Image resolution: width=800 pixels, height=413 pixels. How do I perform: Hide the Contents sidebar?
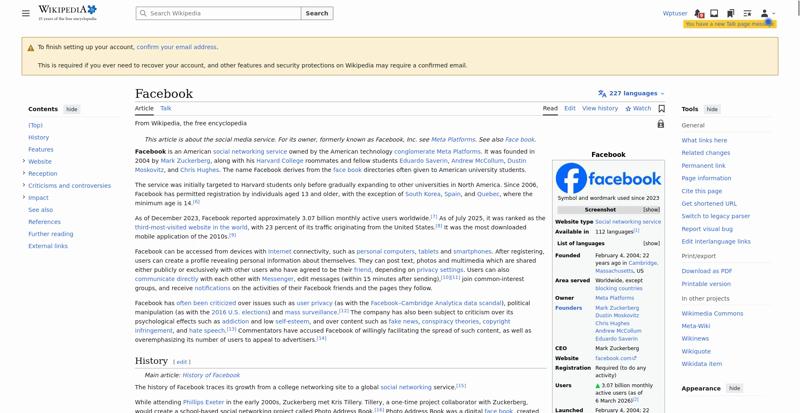coord(71,109)
